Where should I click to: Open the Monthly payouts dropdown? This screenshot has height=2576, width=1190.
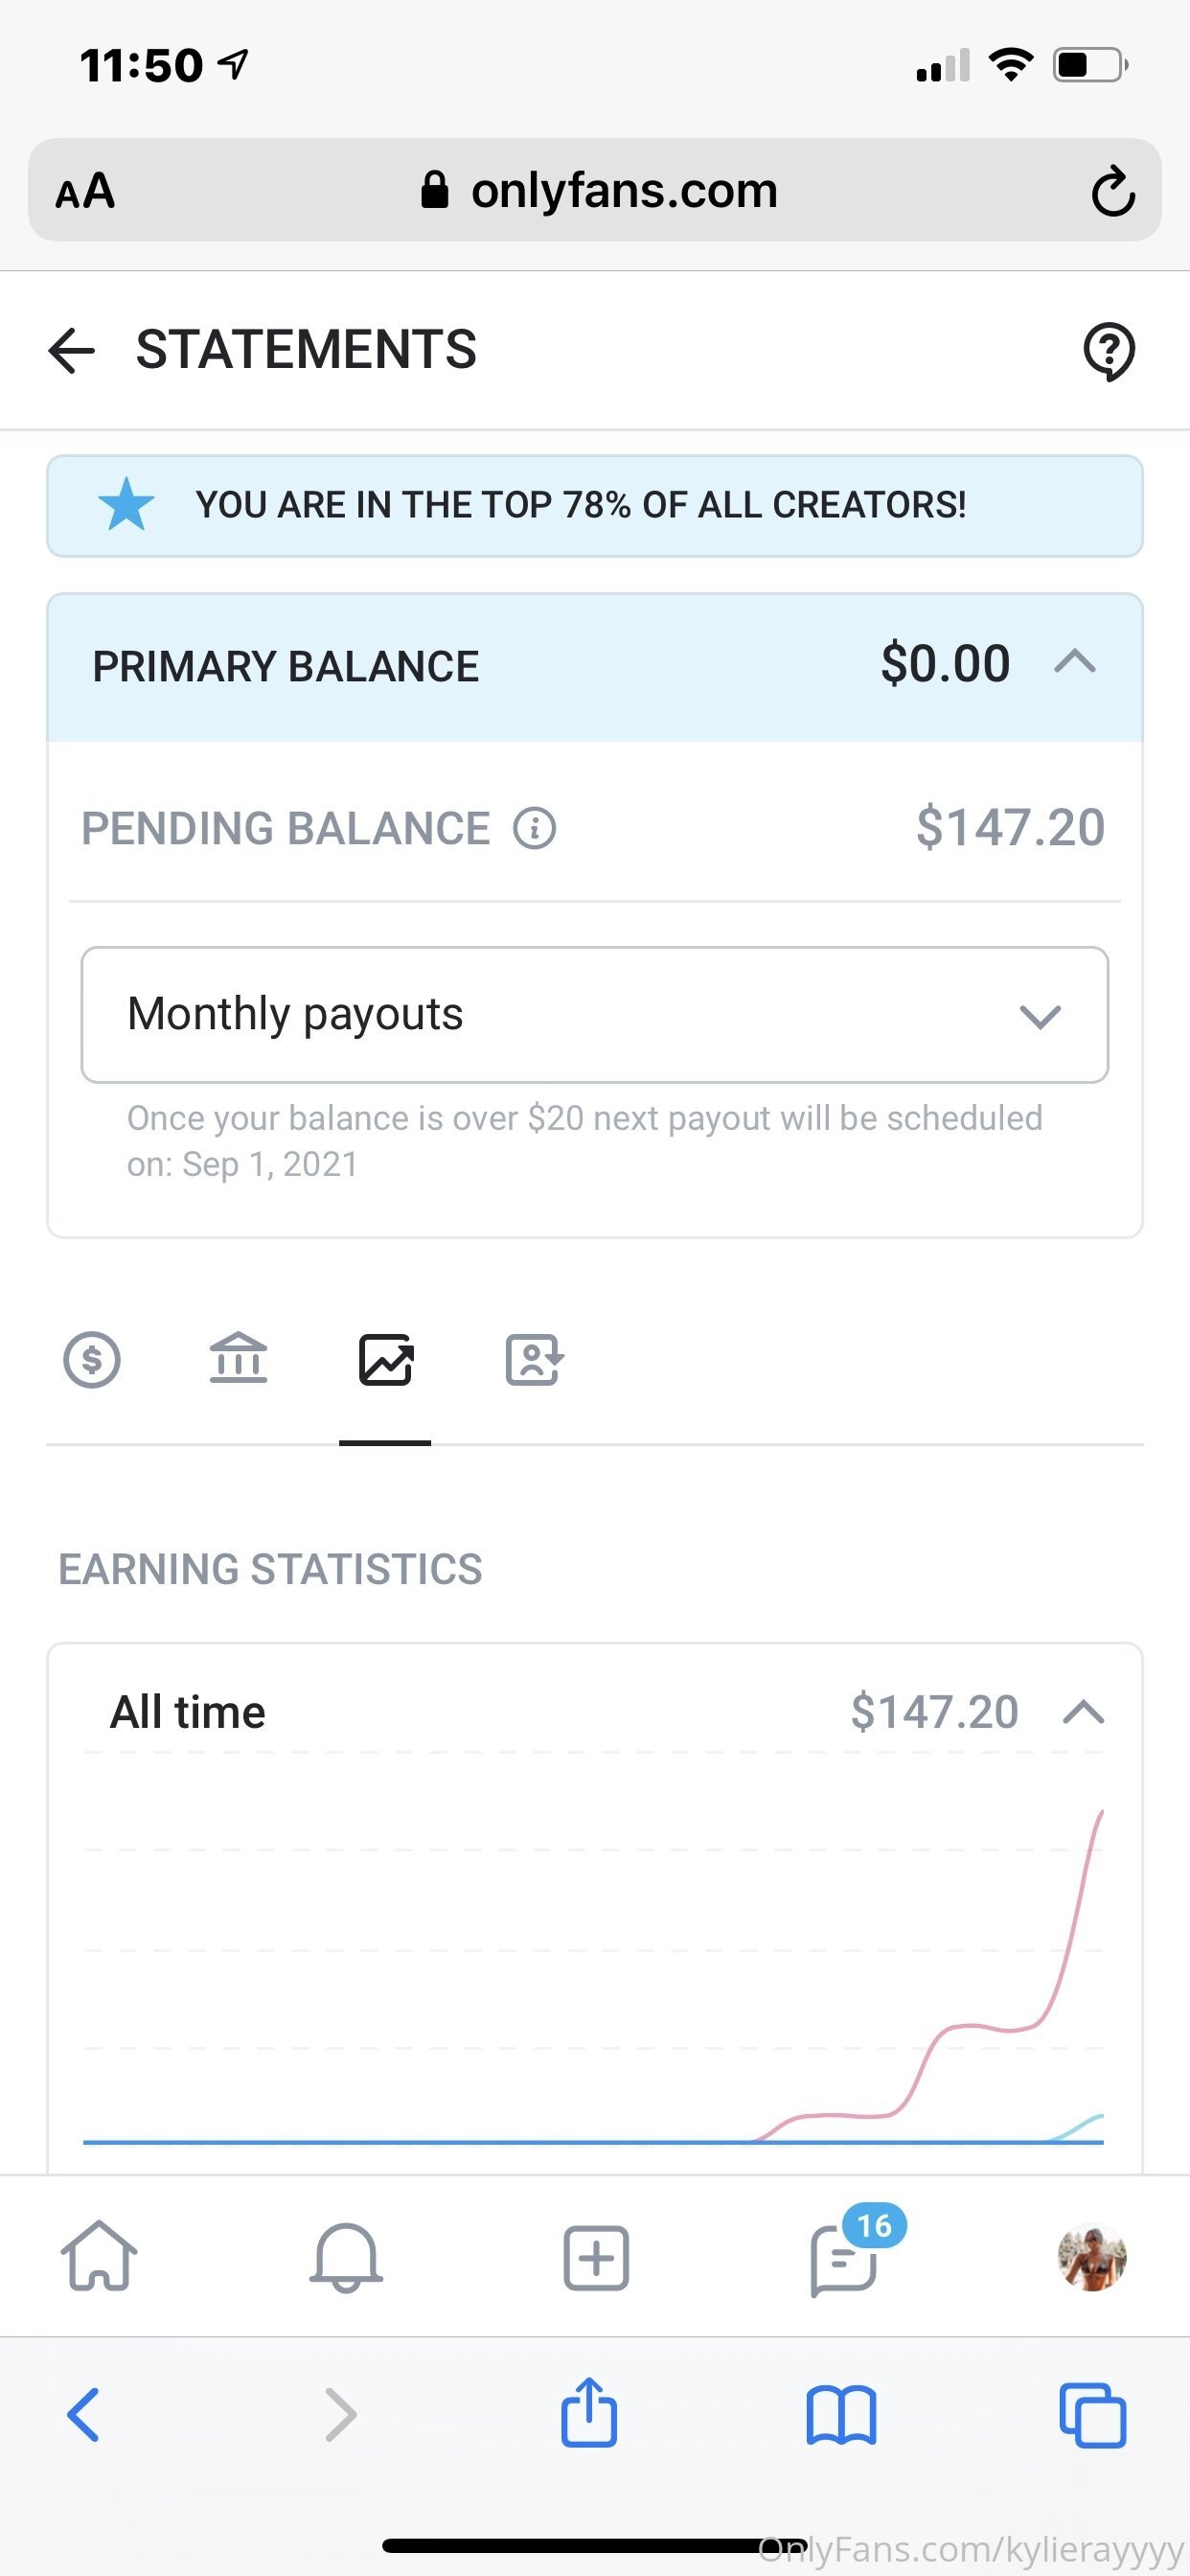(594, 1014)
